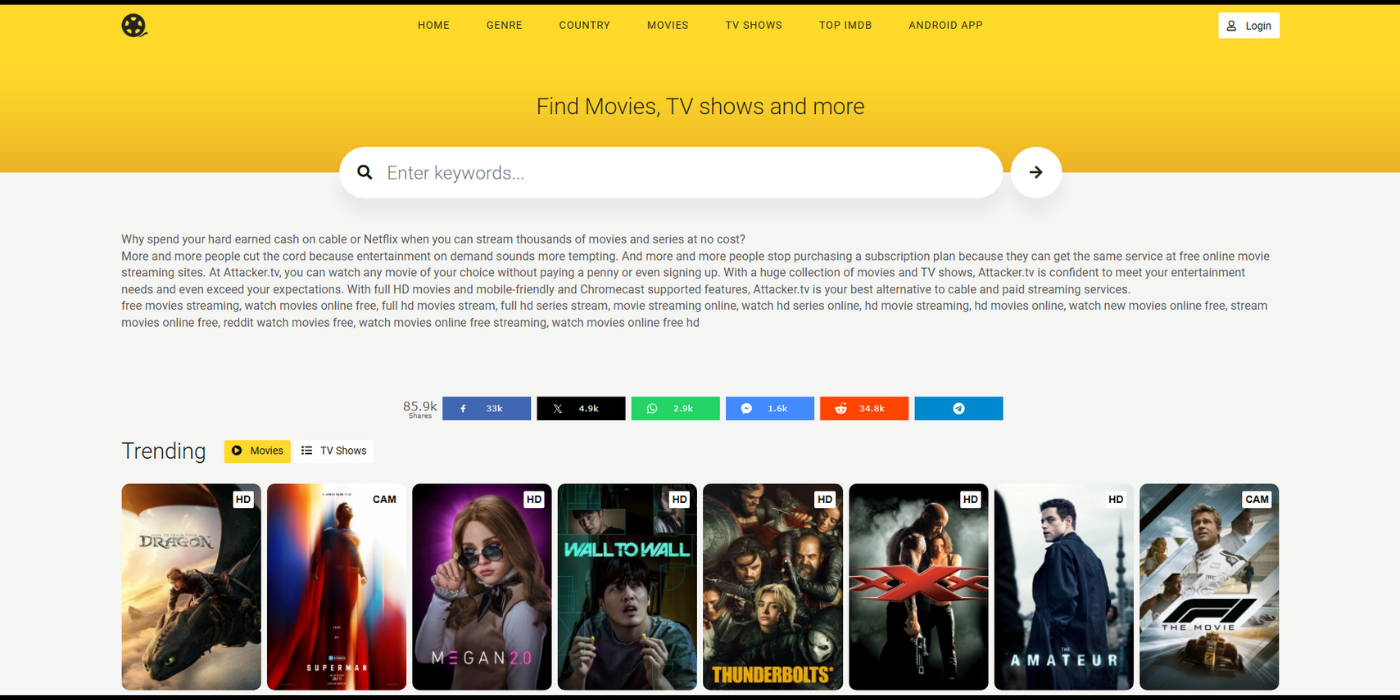Screen dimensions: 1400x700
Task: Open the Genre menu
Action: tap(504, 25)
